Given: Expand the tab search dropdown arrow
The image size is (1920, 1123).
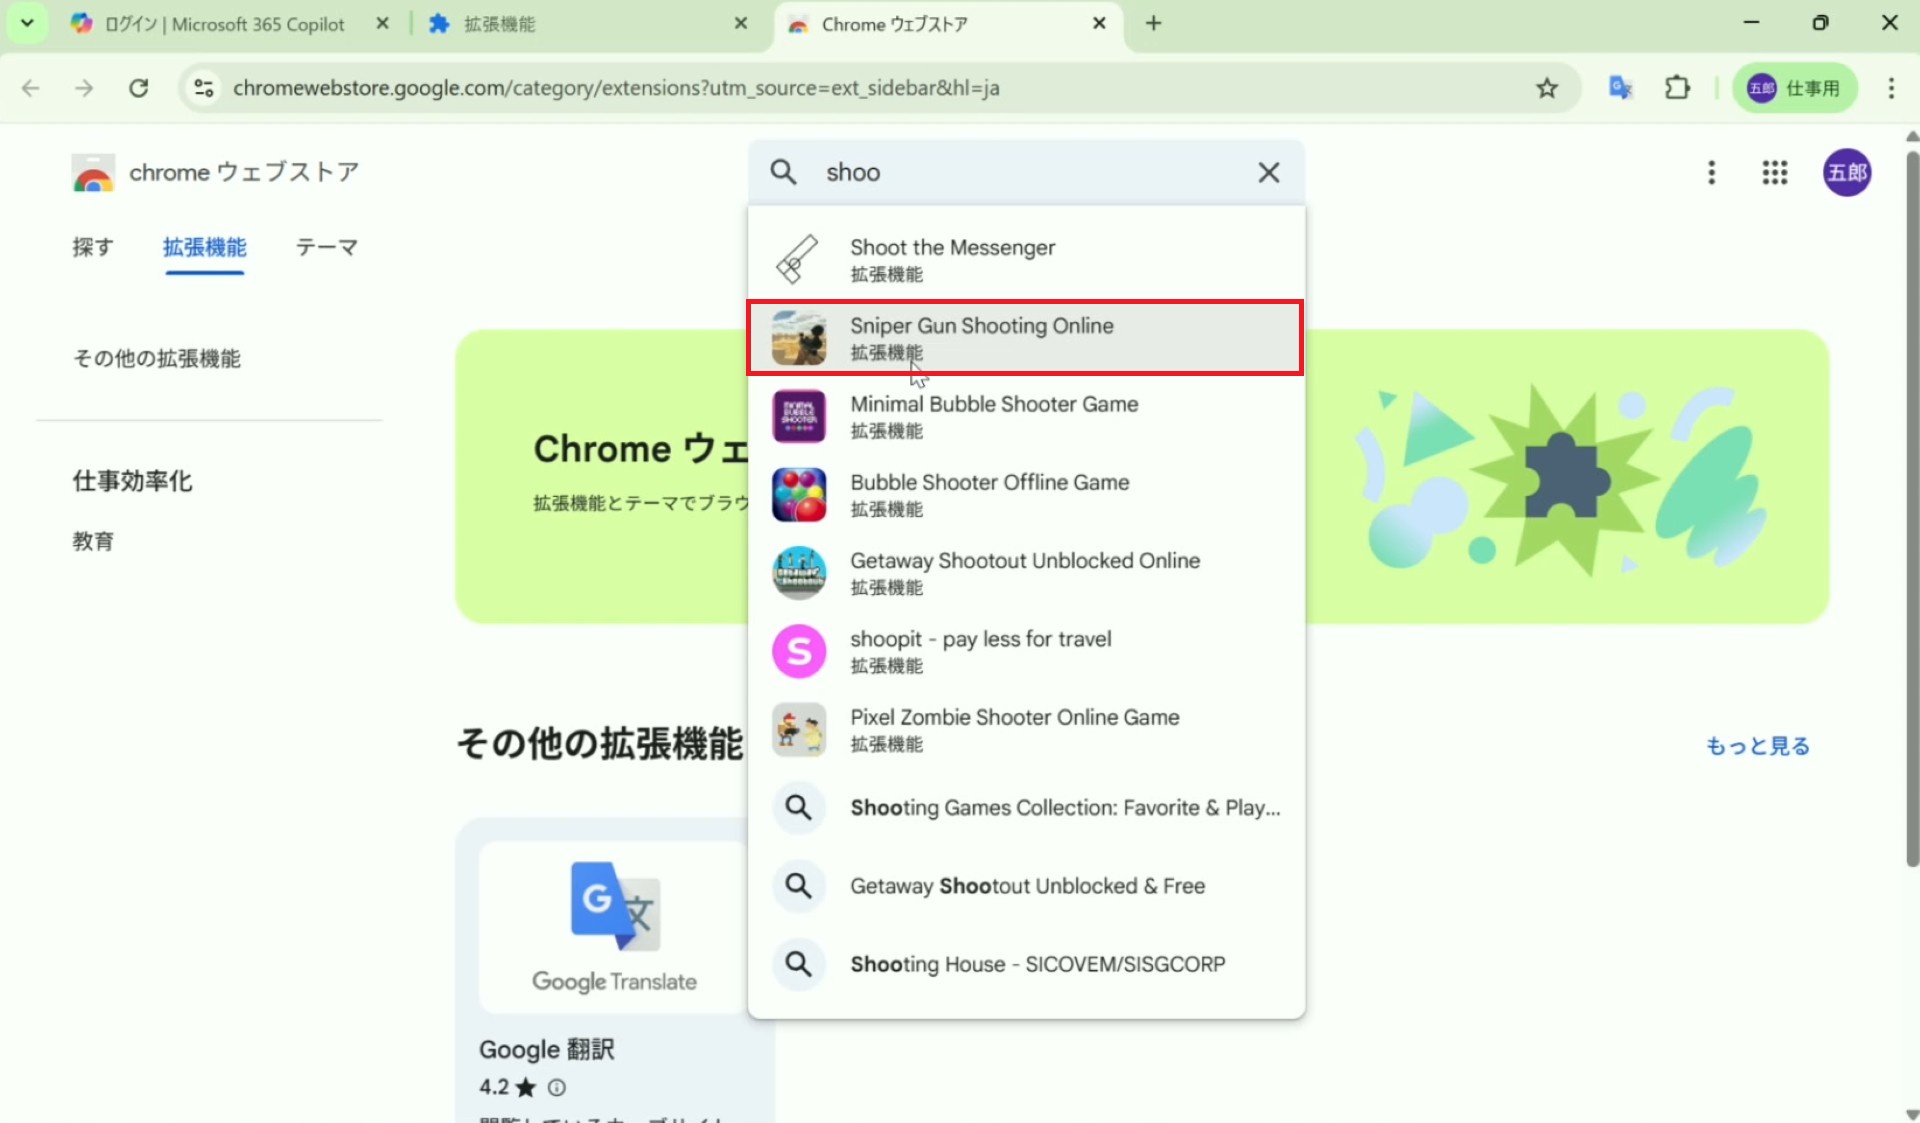Looking at the screenshot, I should 27,23.
